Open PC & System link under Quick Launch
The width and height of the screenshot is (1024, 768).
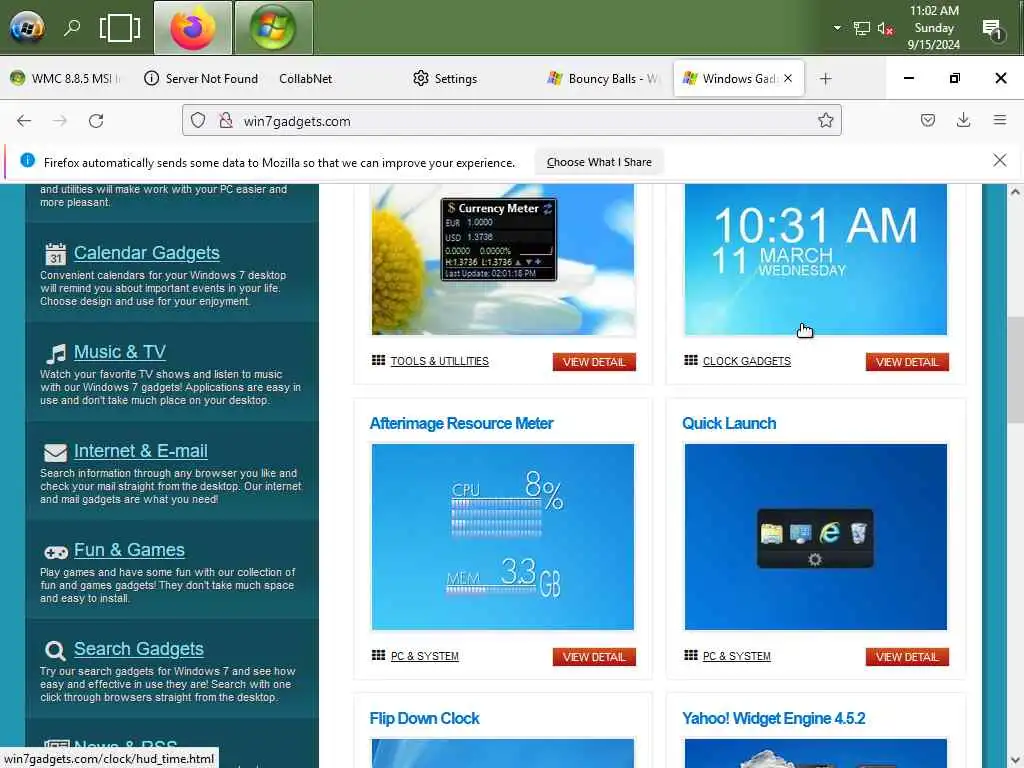[737, 656]
